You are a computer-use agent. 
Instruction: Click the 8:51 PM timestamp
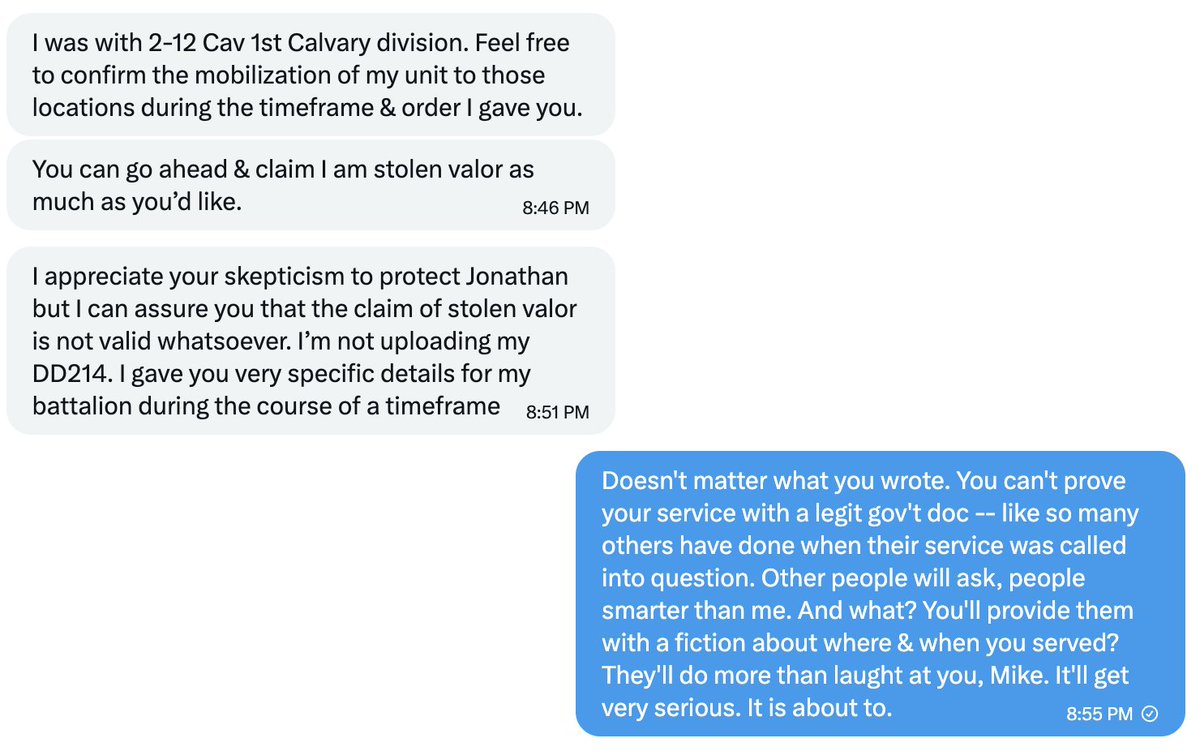click(x=557, y=411)
